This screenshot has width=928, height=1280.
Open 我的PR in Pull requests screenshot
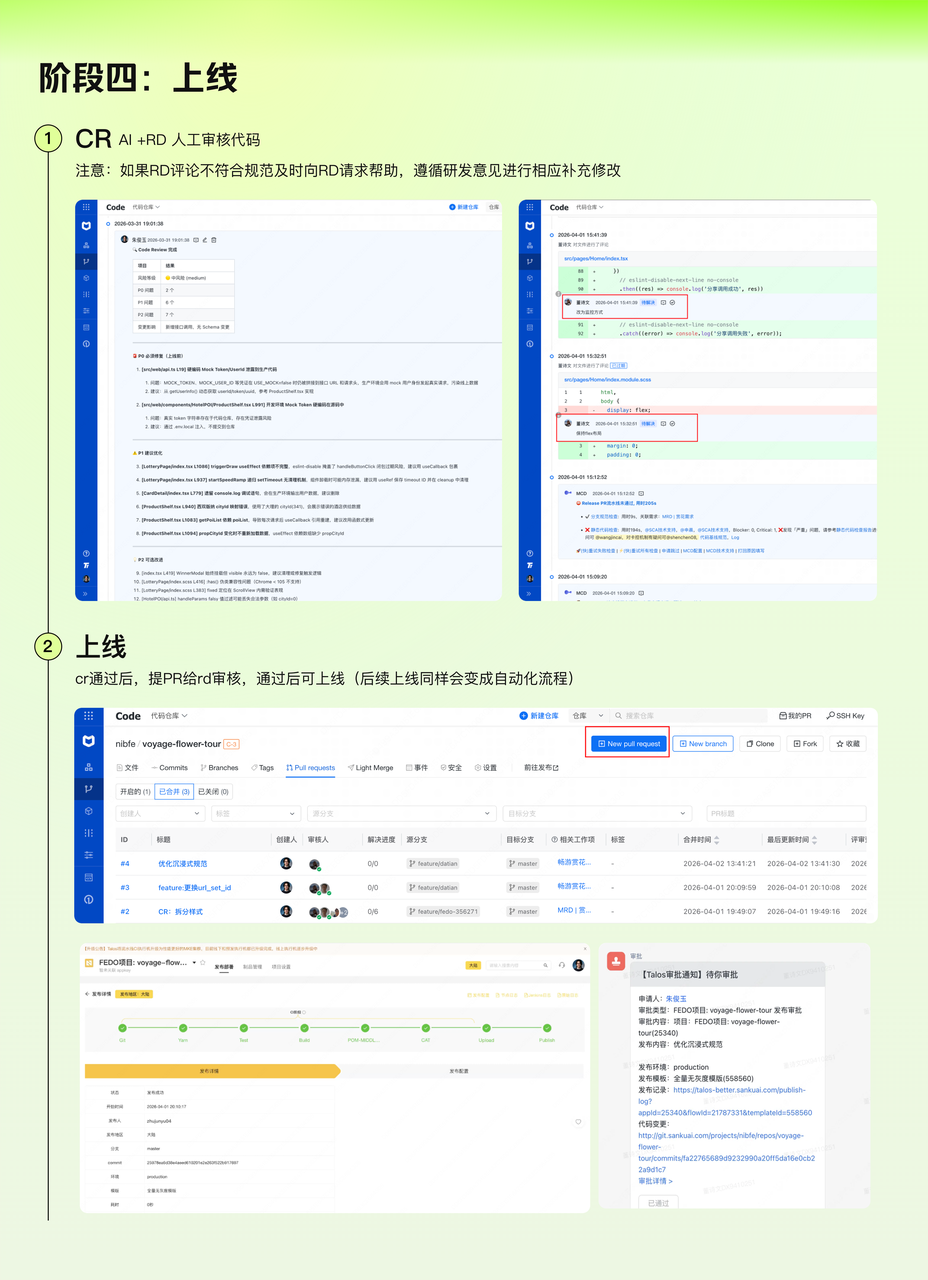click(x=794, y=716)
